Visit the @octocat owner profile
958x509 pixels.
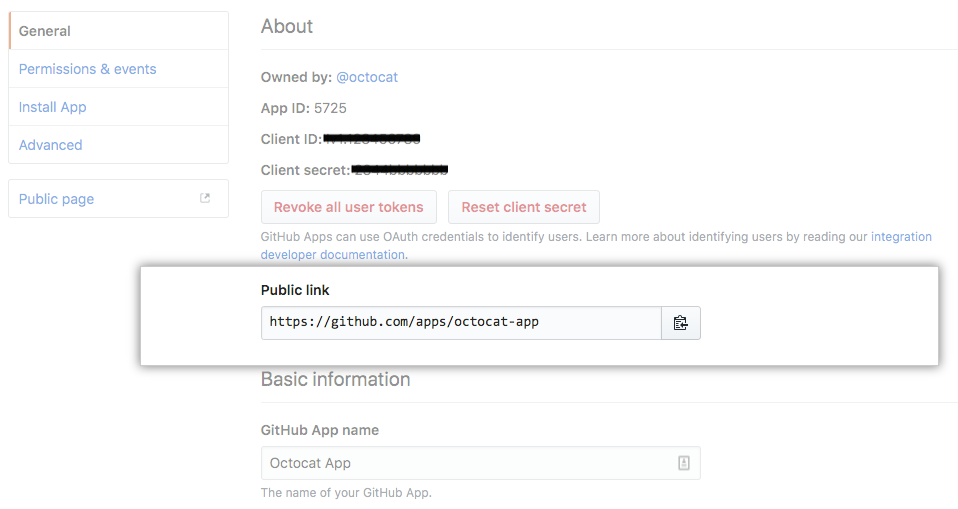[x=367, y=77]
